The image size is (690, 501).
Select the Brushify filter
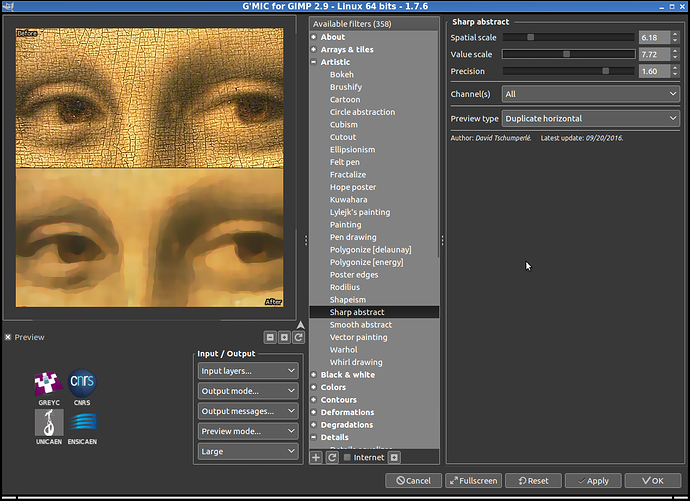346,87
